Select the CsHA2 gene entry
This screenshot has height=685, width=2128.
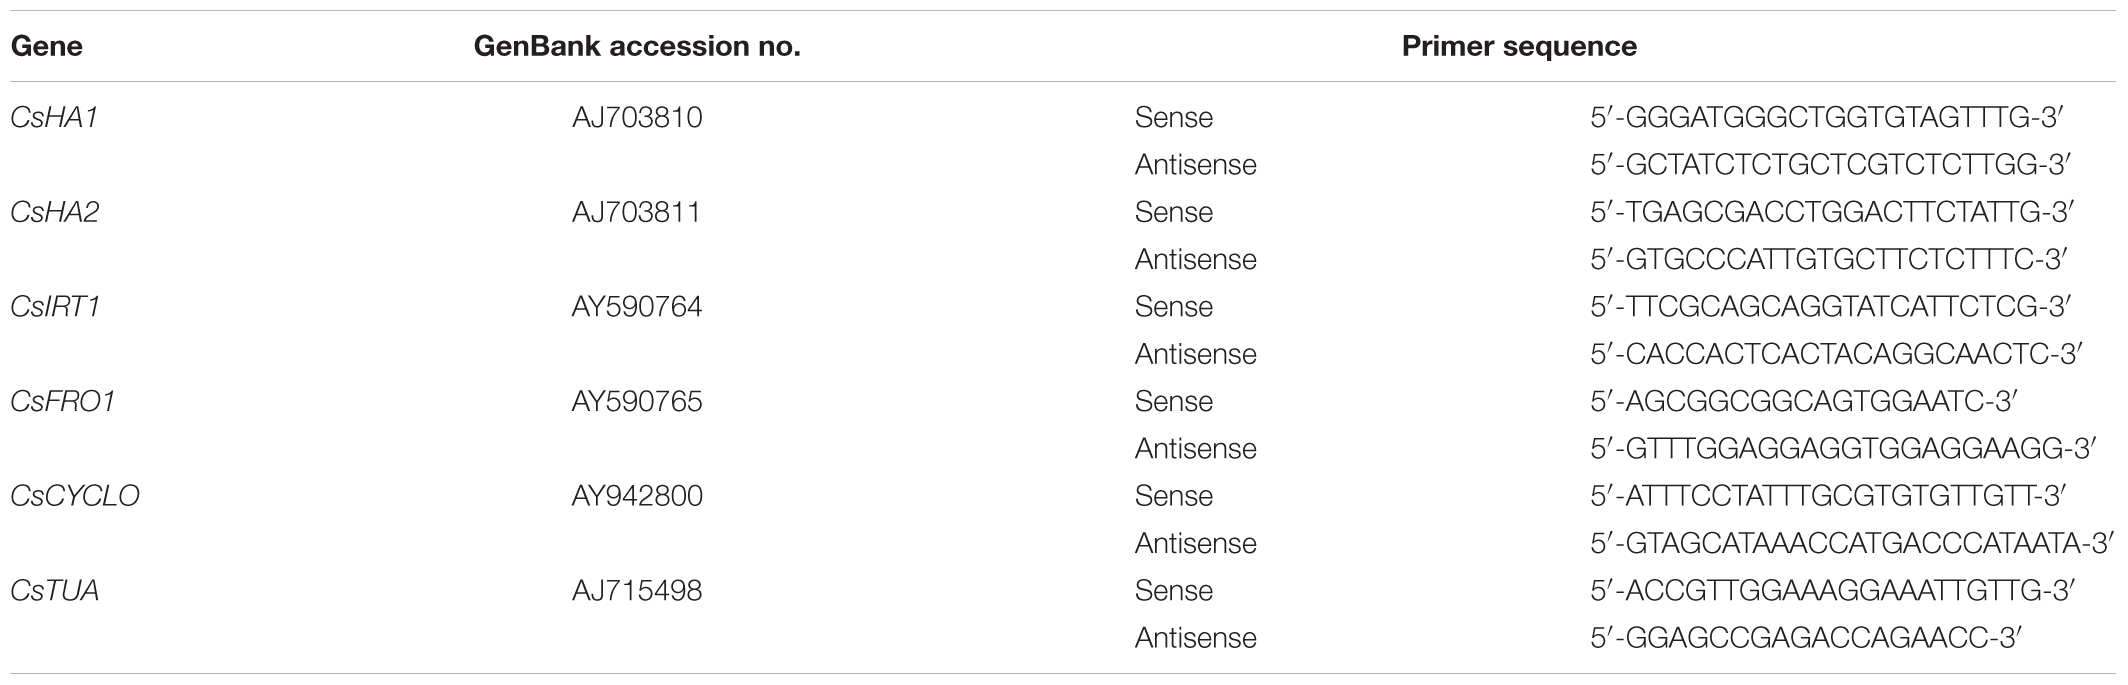[54, 212]
